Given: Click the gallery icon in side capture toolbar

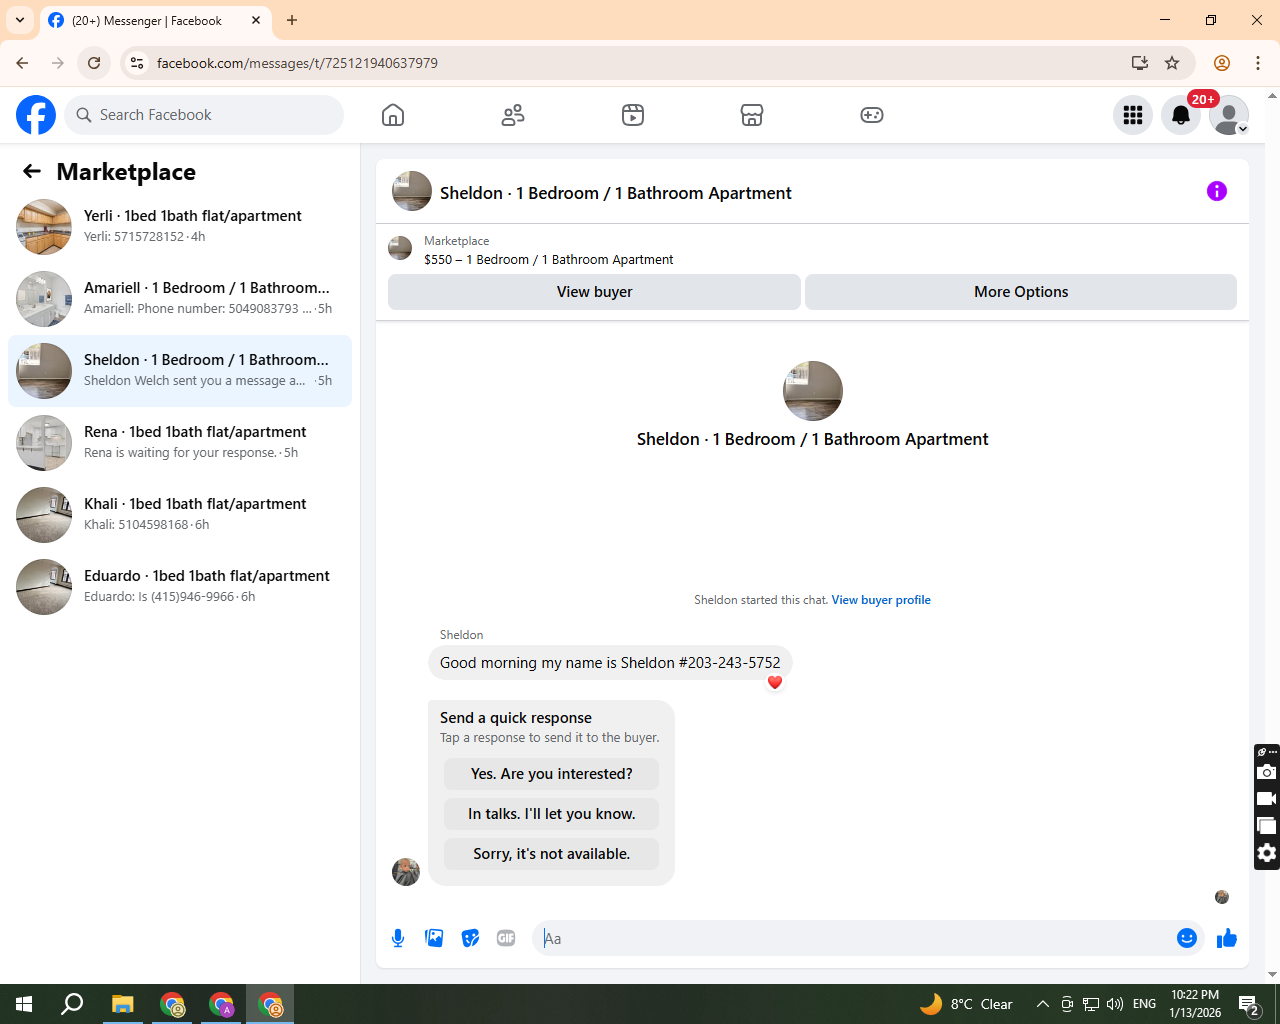Looking at the screenshot, I should pos(1267,826).
